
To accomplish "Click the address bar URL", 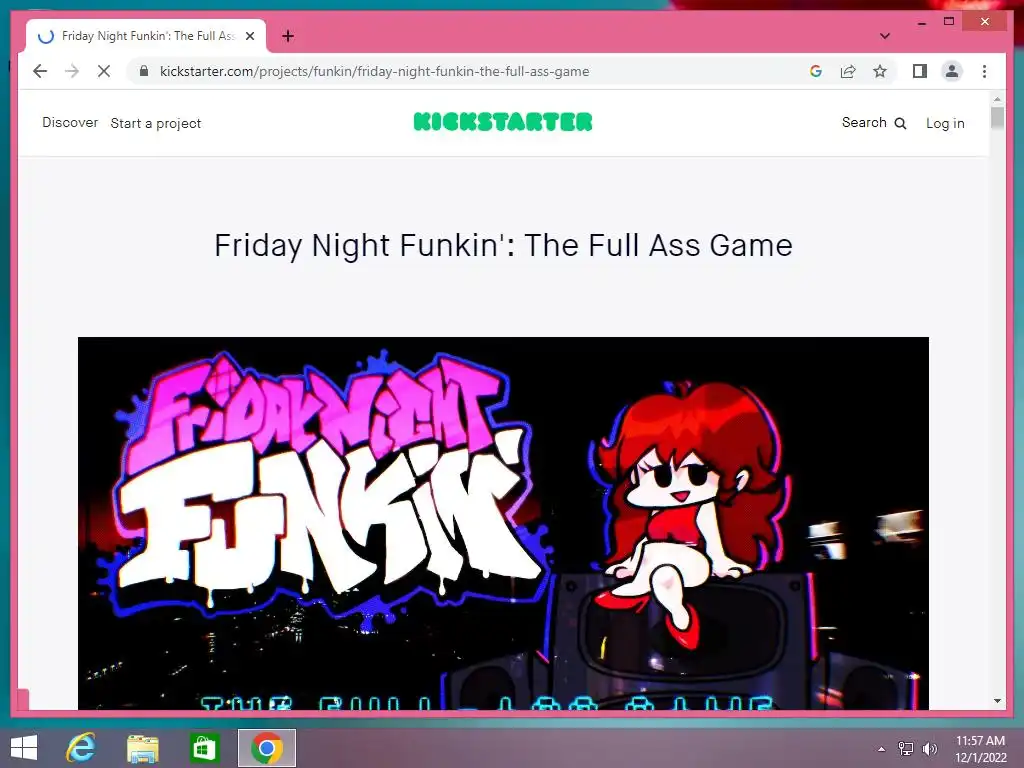I will click(374, 71).
